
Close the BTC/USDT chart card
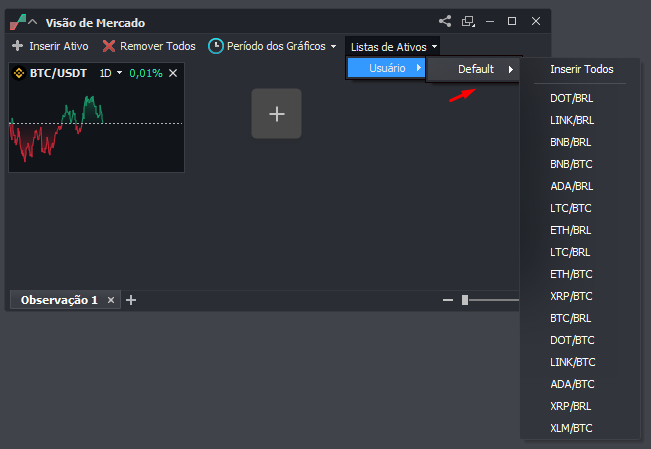173,74
